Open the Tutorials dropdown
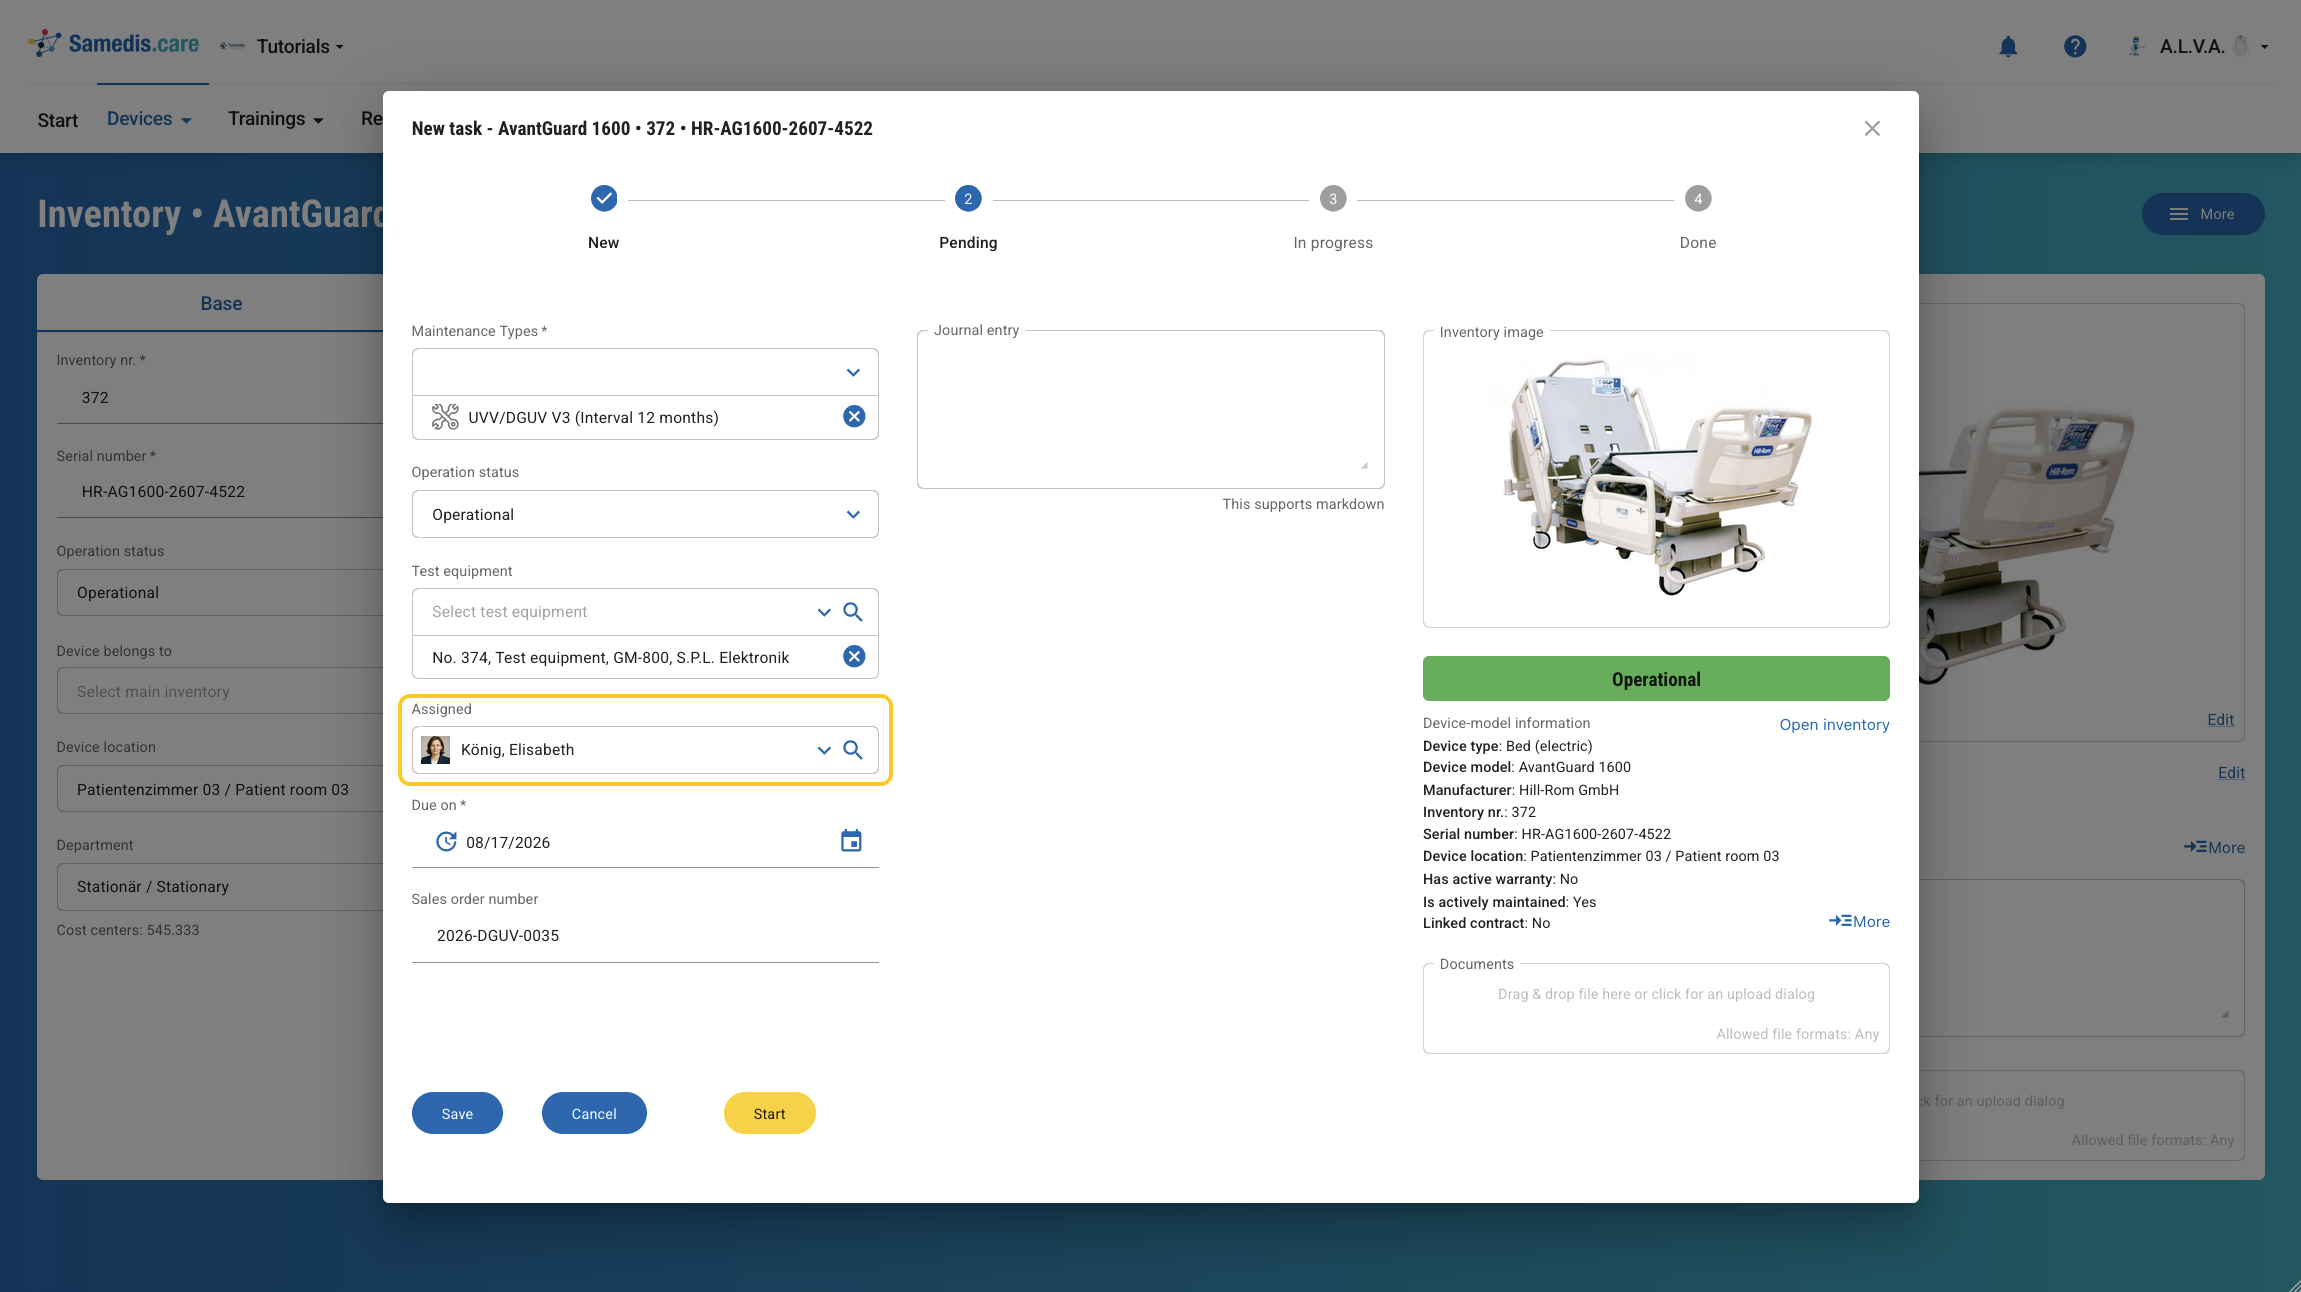 [x=300, y=46]
